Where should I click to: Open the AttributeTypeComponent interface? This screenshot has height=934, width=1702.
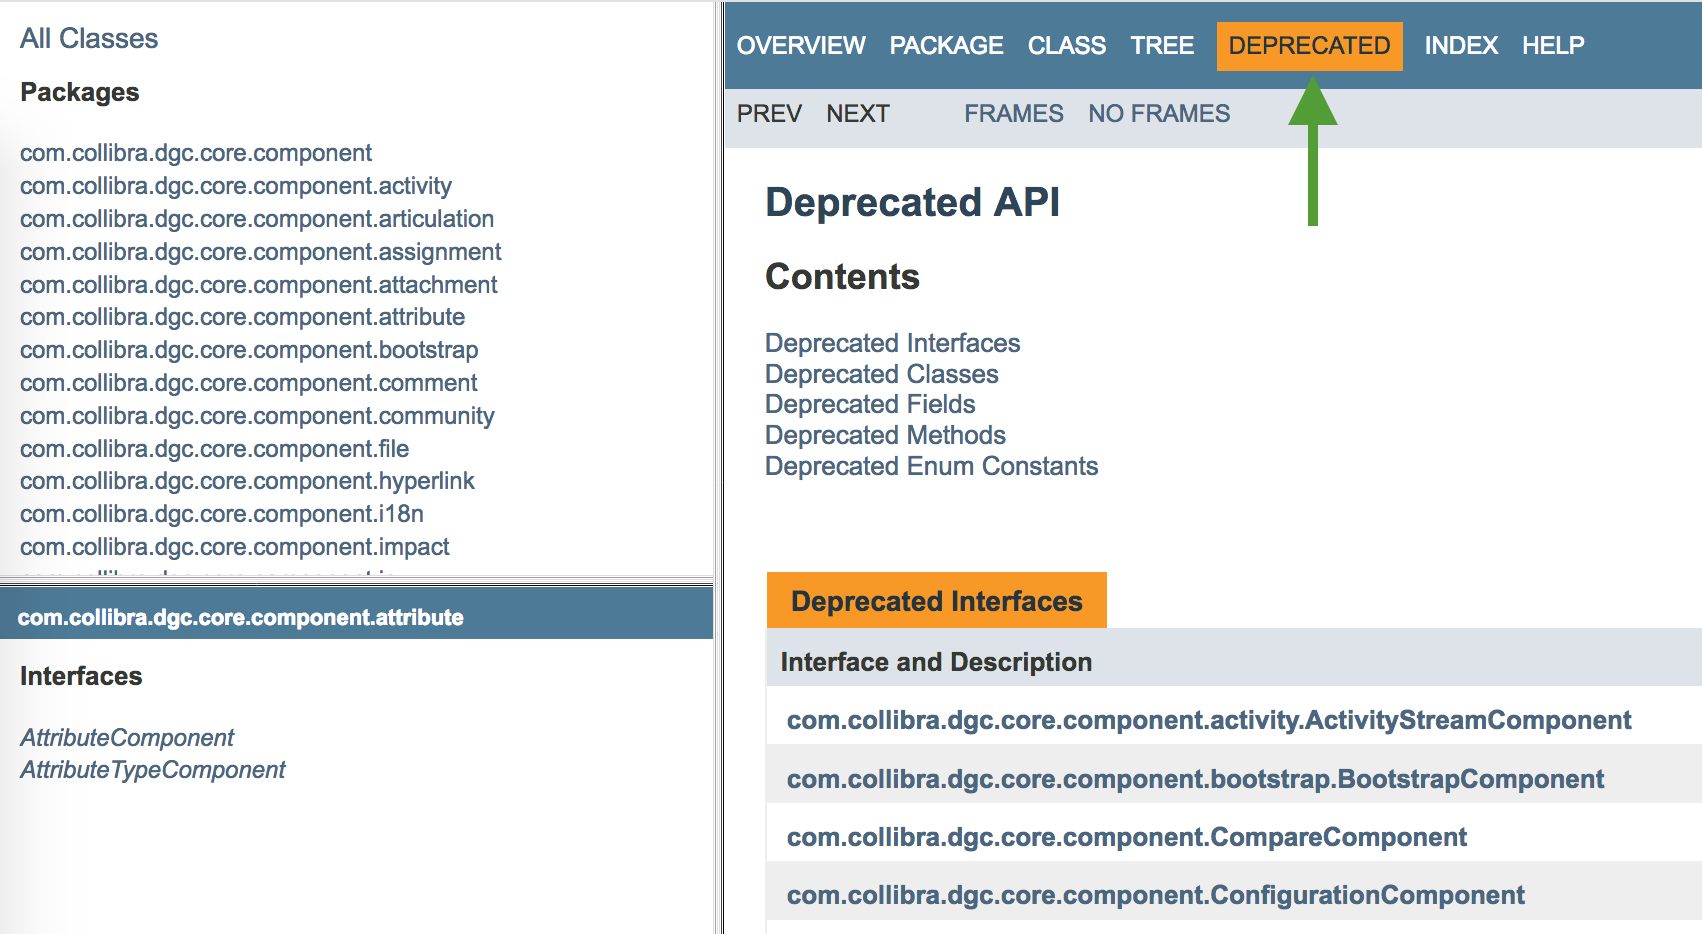pyautogui.click(x=153, y=770)
